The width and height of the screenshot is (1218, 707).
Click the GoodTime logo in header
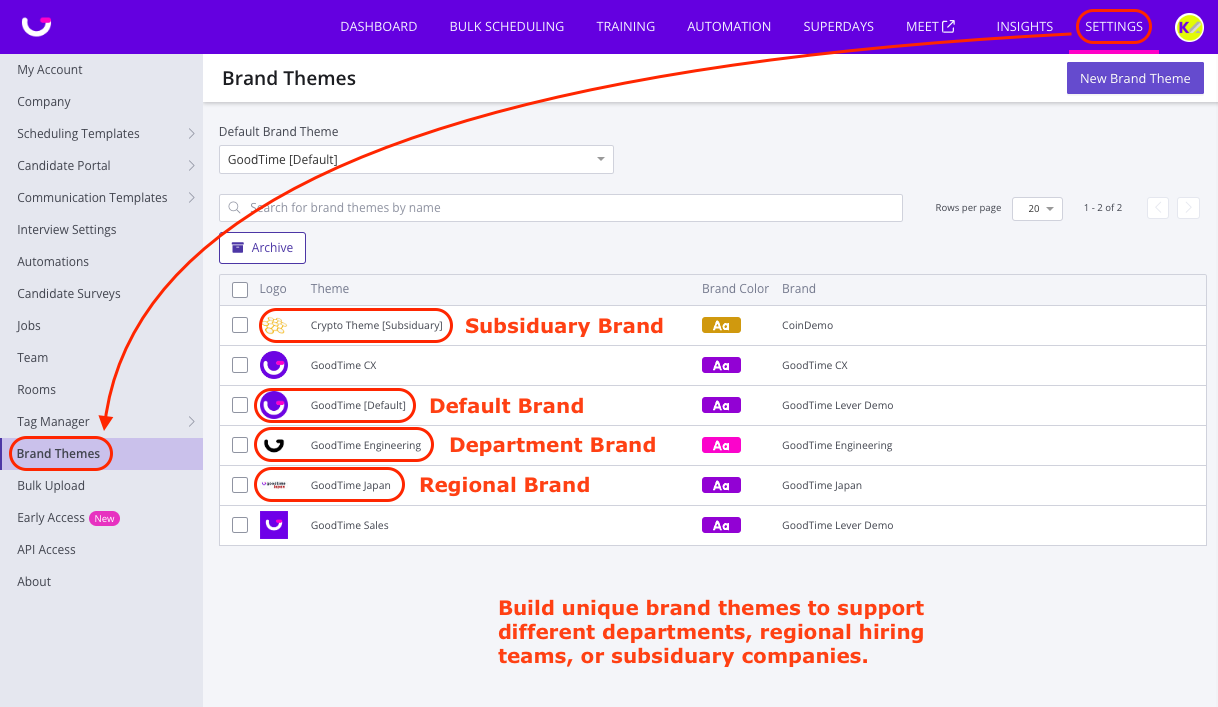pos(37,26)
